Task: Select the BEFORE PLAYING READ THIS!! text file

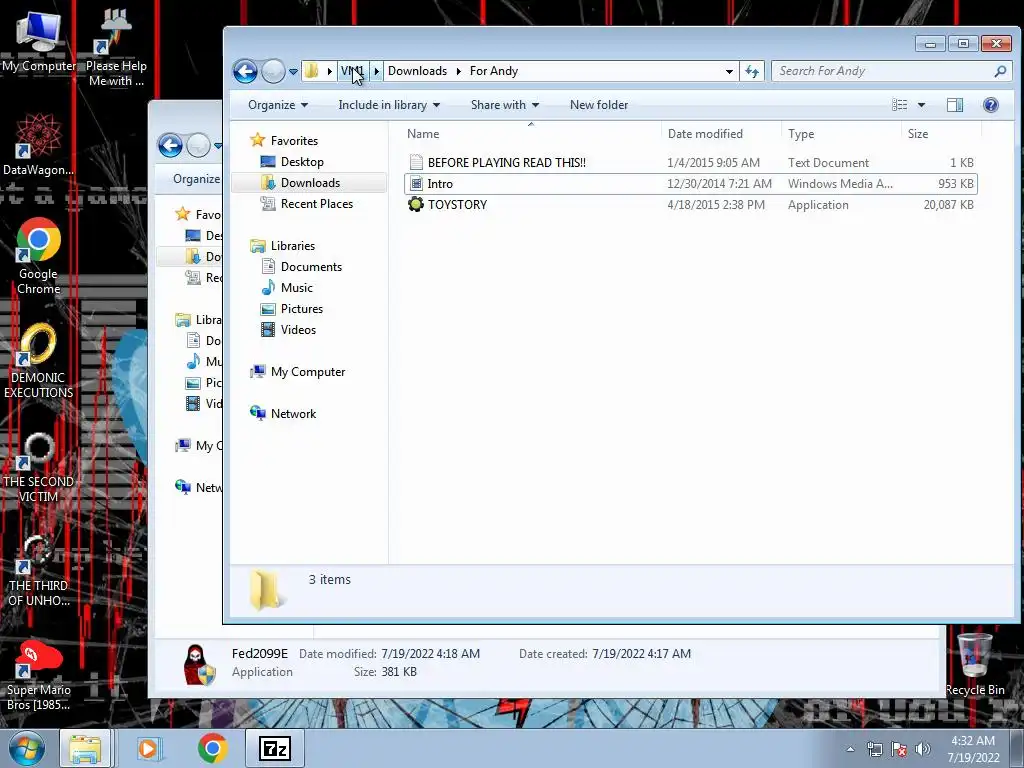Action: pyautogui.click(x=690, y=163)
